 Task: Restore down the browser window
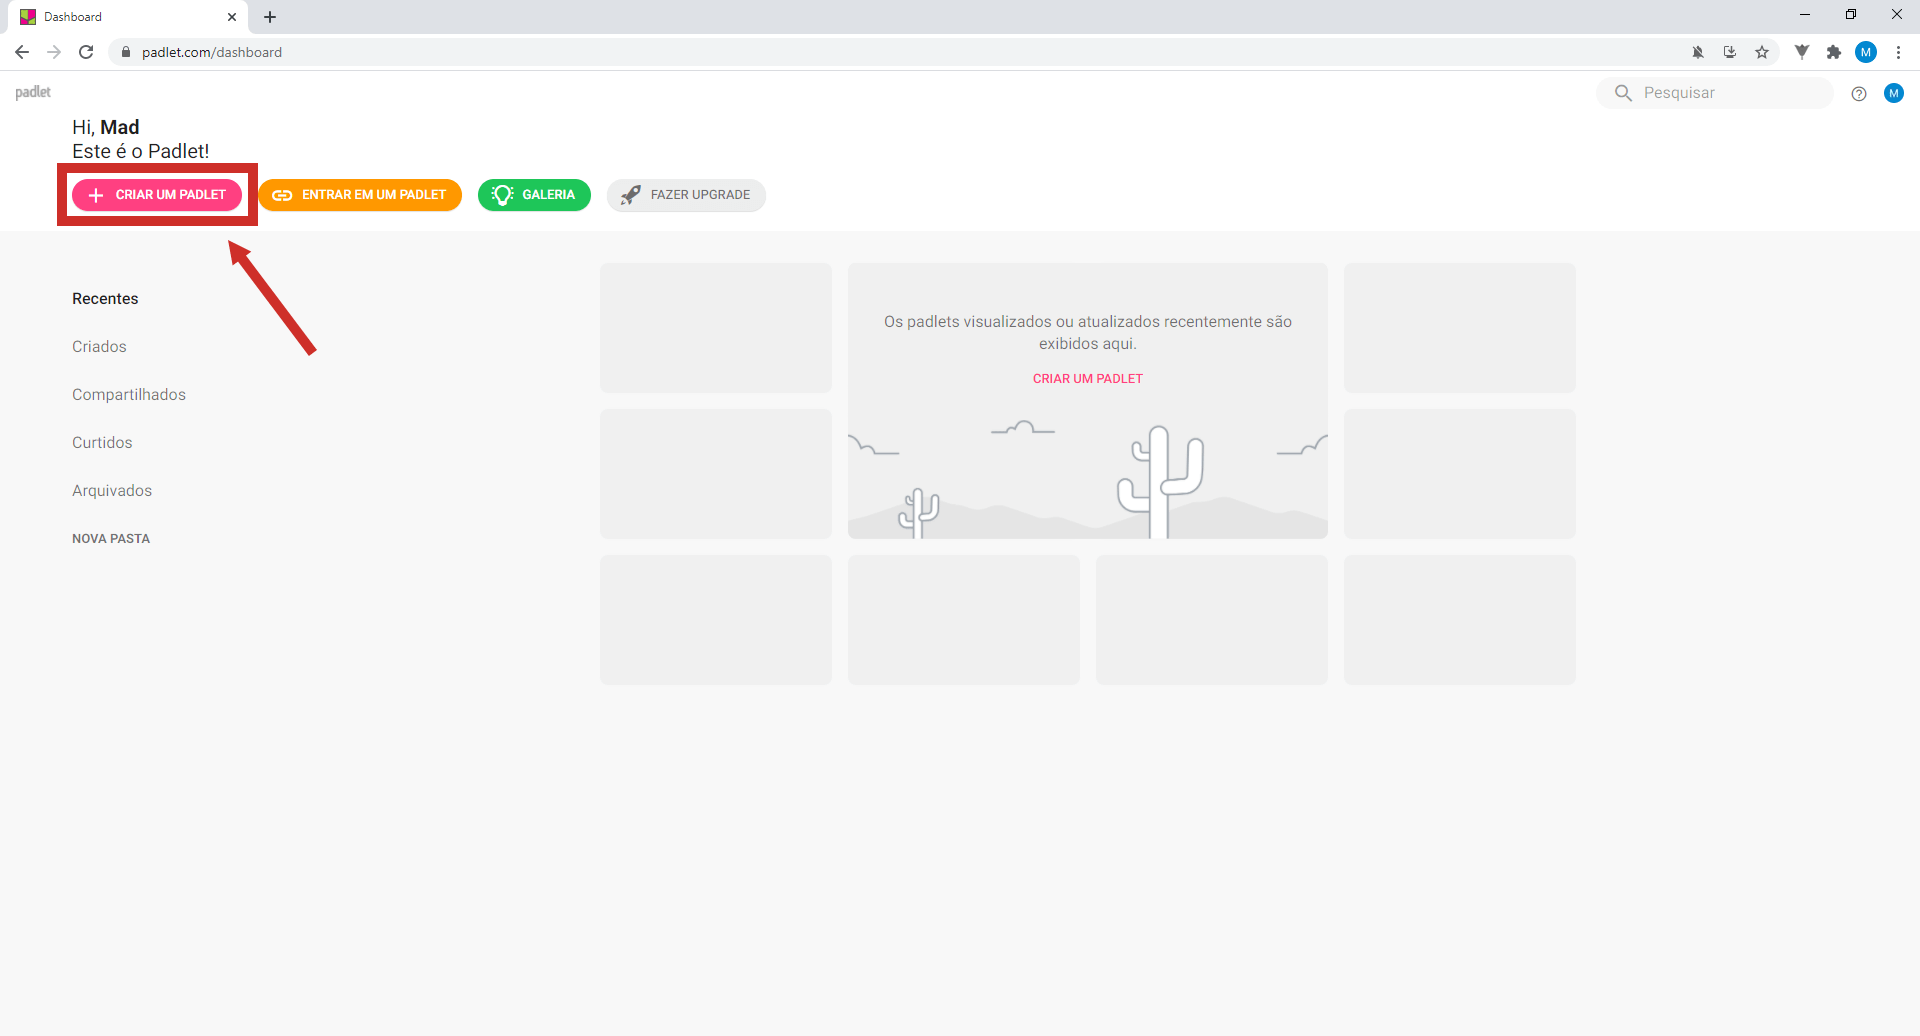pos(1851,15)
